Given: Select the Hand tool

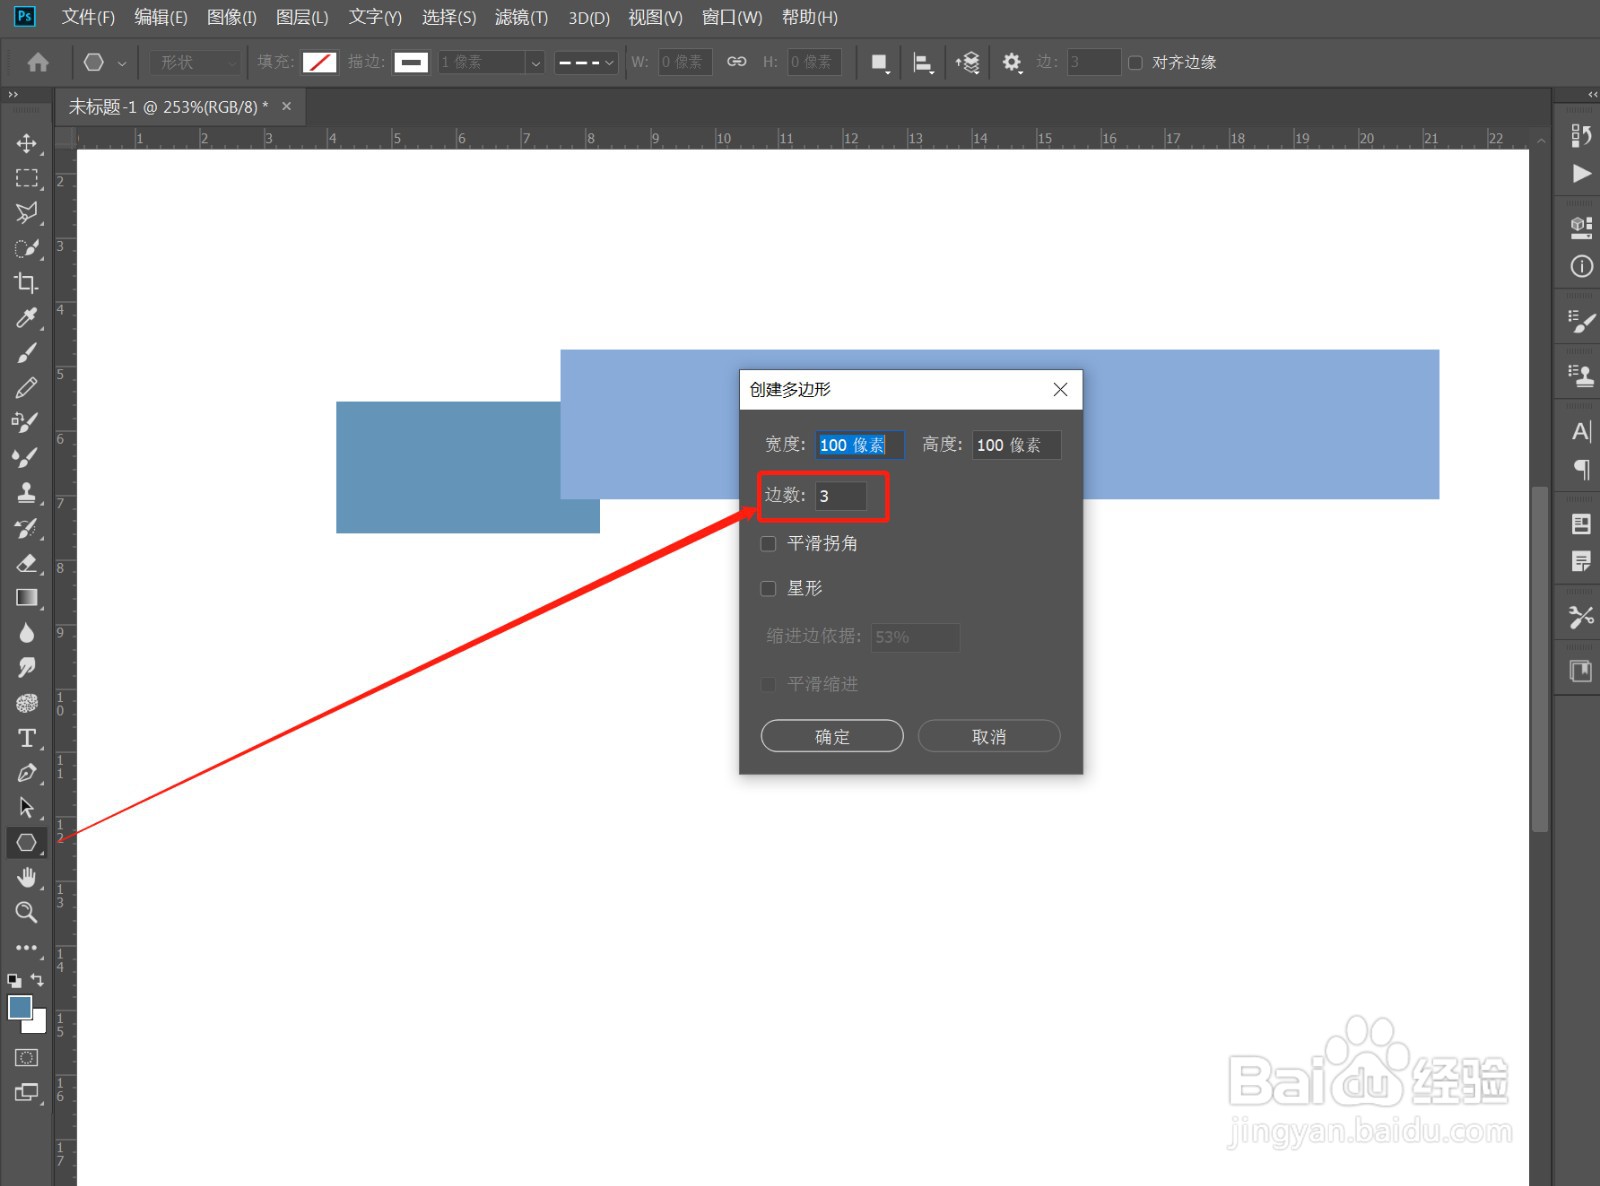Looking at the screenshot, I should point(26,877).
